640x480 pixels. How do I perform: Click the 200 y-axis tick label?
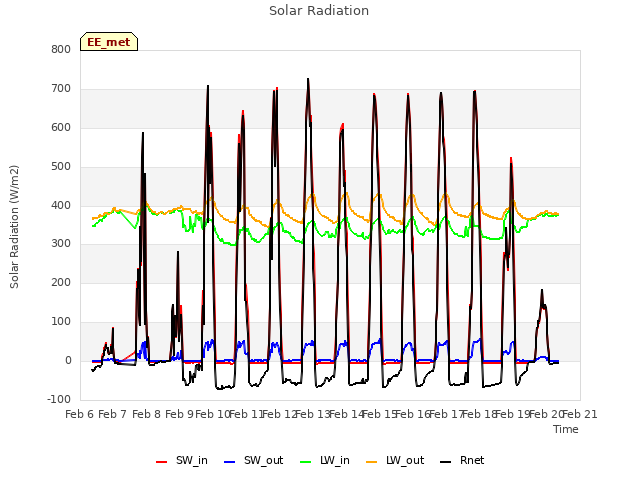[61, 282]
